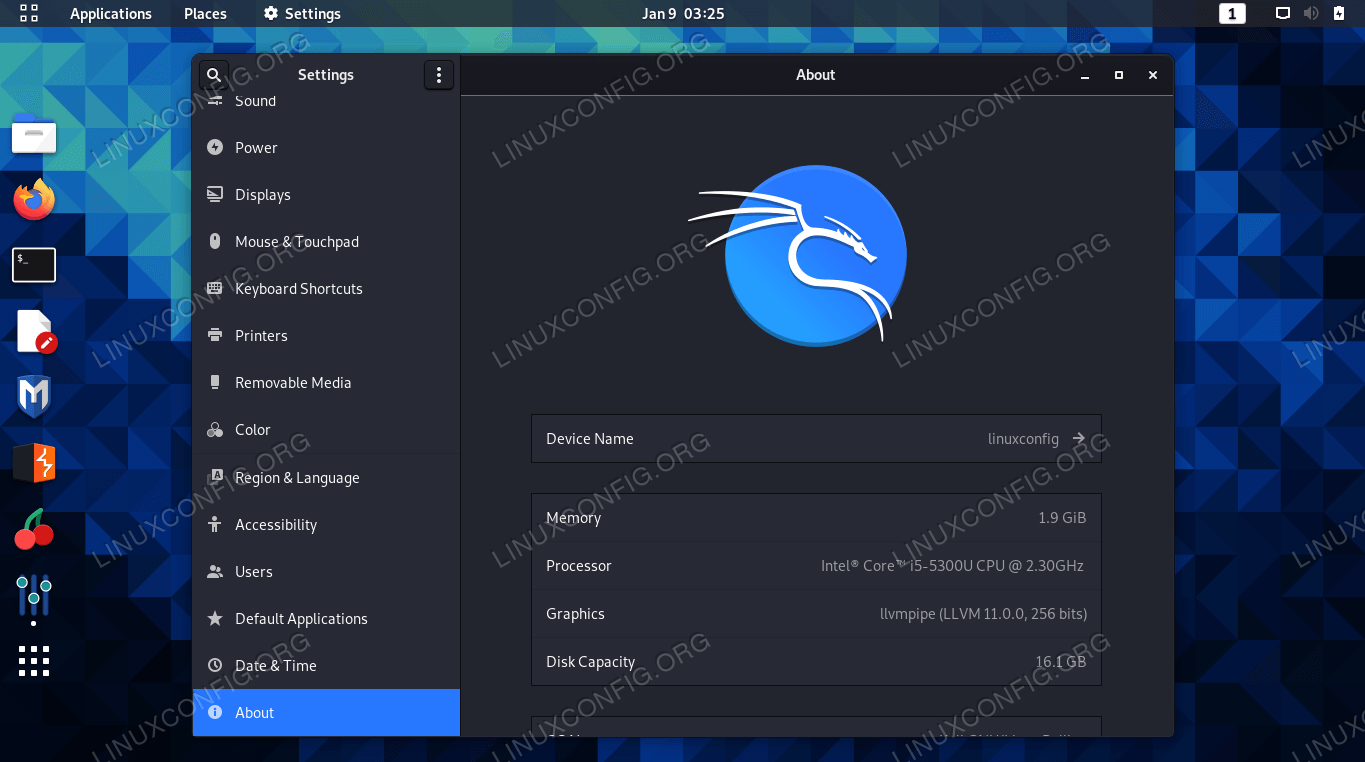
Task: Select Displays in the Settings sidebar
Action: 326,195
